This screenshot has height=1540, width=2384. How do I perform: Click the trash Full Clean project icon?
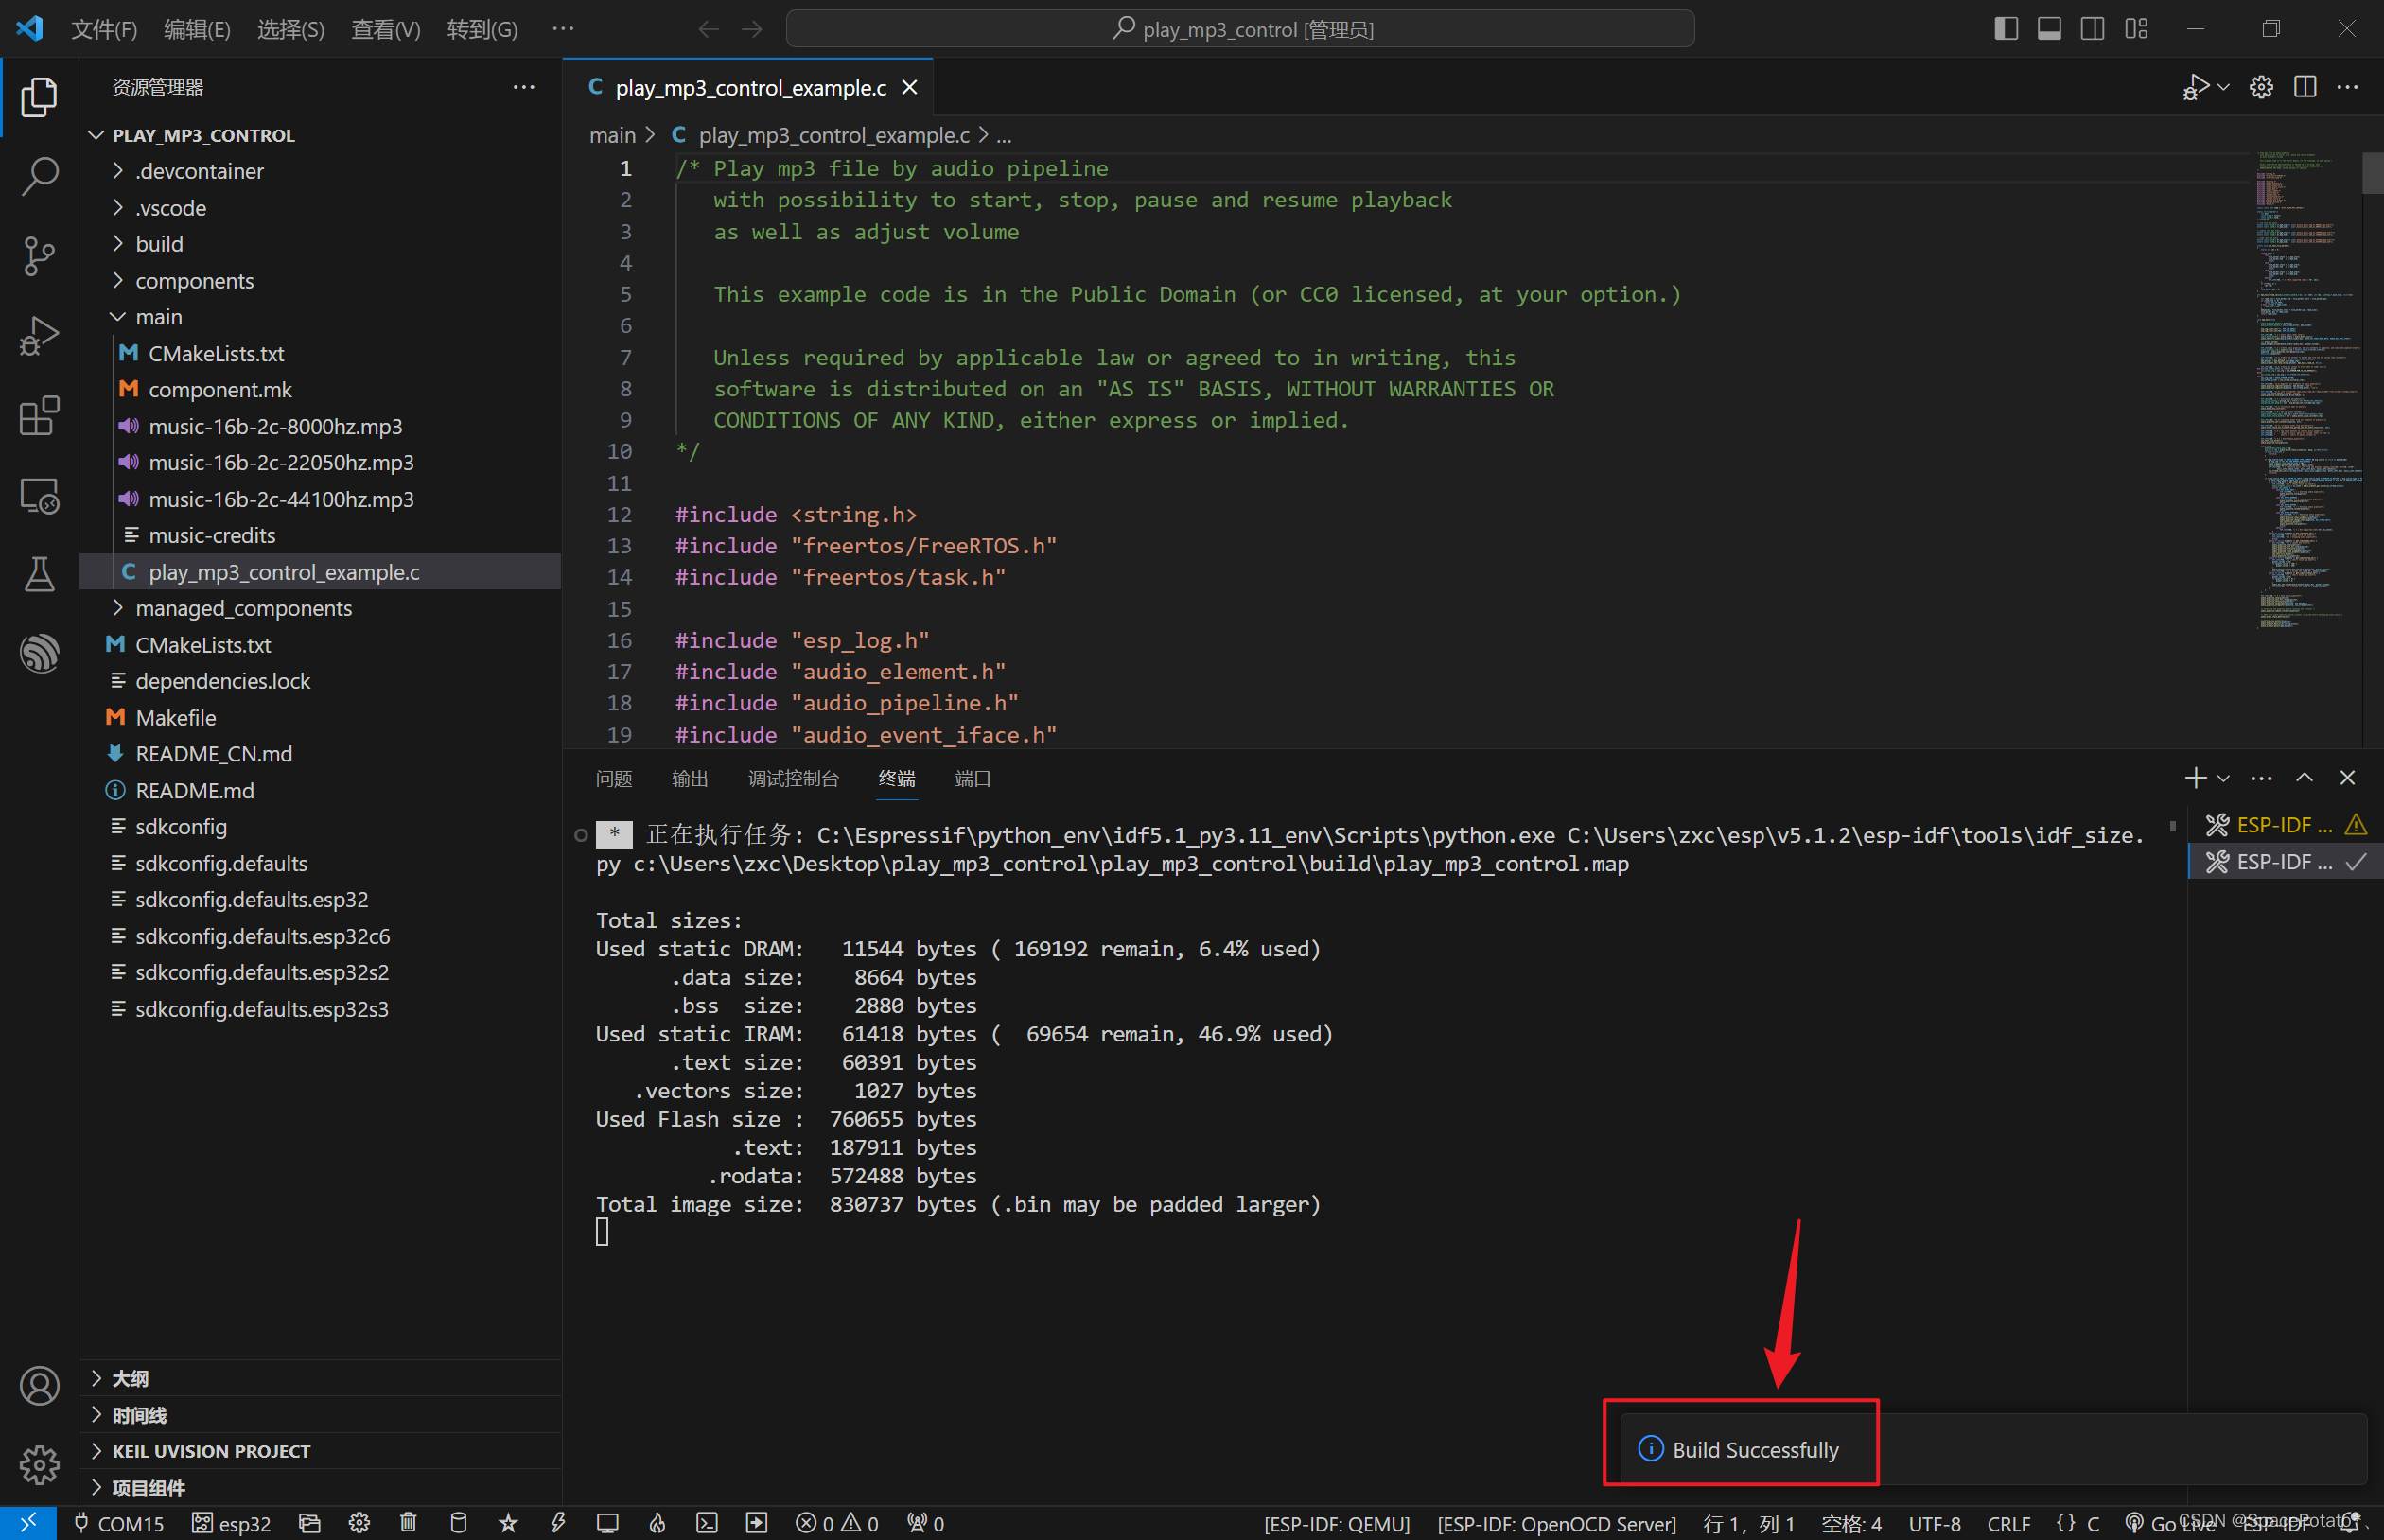click(x=408, y=1523)
